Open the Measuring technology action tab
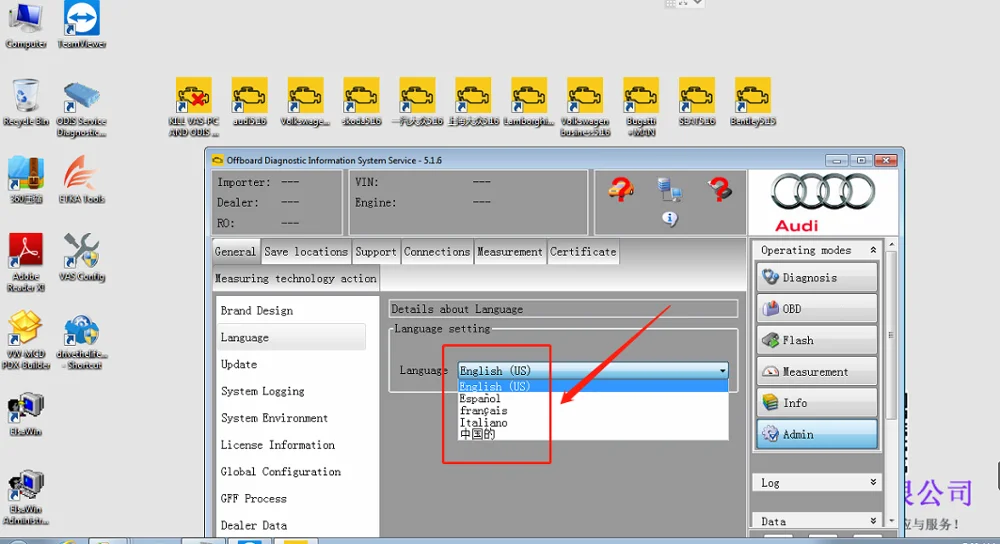This screenshot has width=1000, height=544. point(296,279)
